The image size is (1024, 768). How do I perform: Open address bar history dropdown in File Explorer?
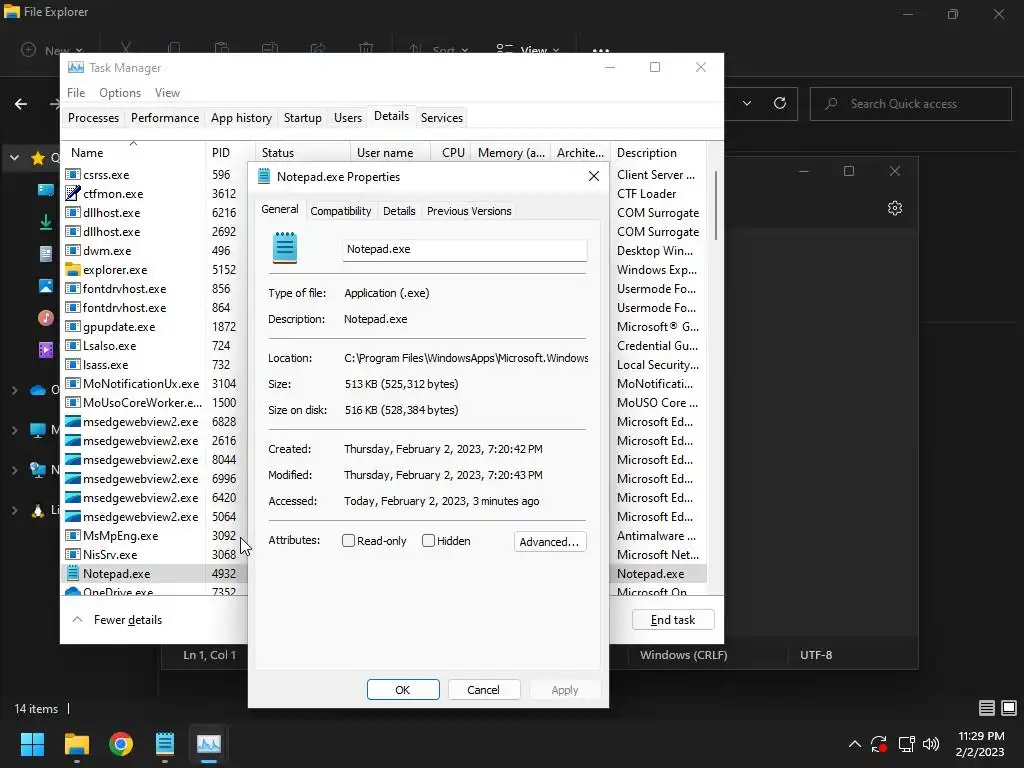747,103
